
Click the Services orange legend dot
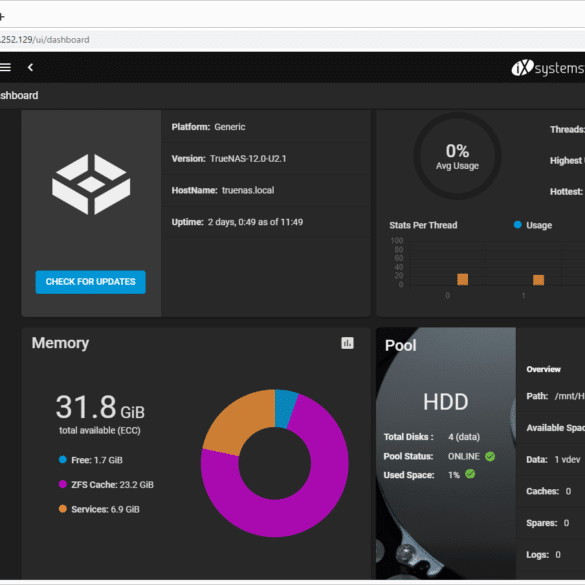click(x=63, y=509)
